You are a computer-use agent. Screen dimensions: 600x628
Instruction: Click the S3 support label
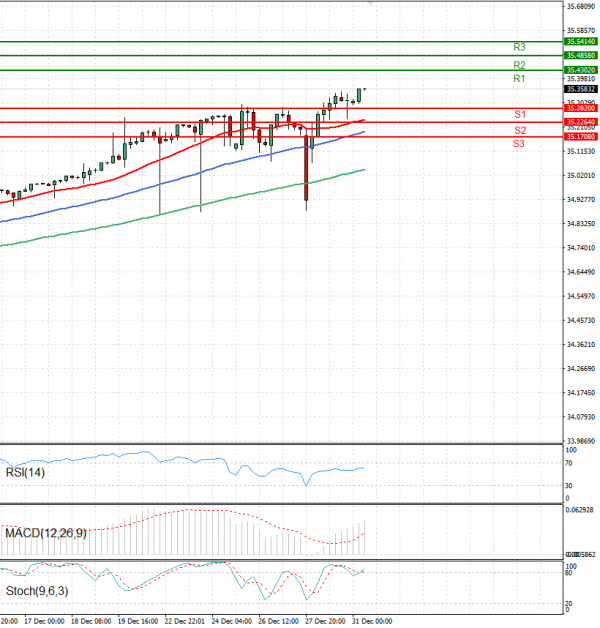(519, 143)
